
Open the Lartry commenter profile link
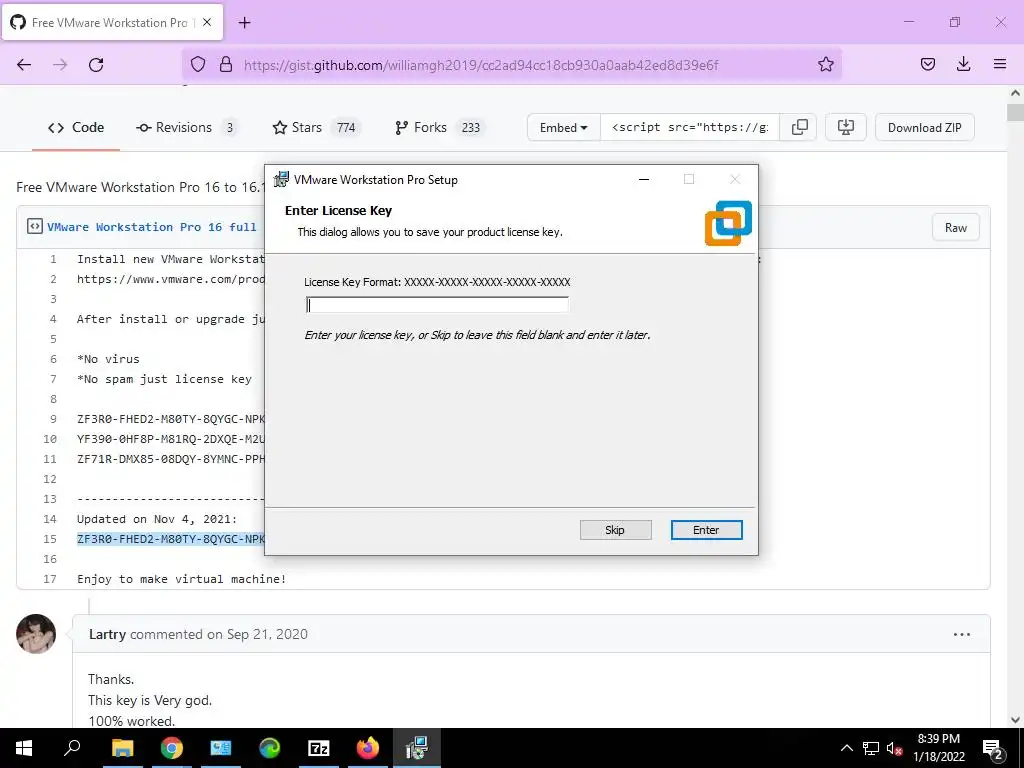107,634
